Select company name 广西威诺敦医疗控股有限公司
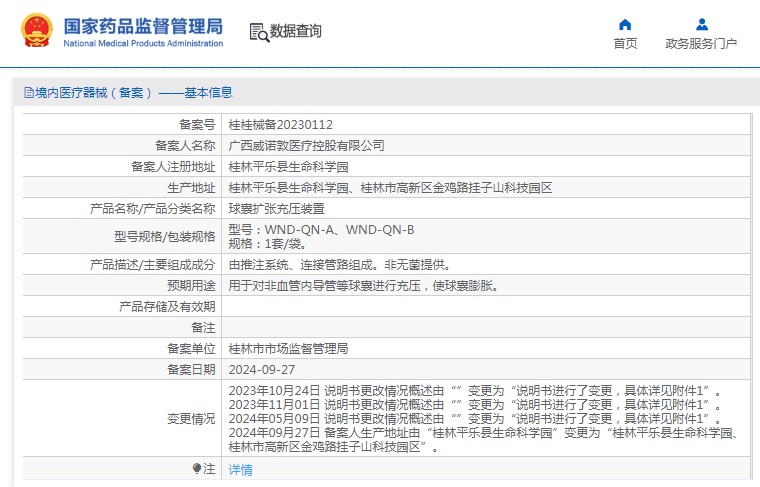The image size is (760, 487). coord(306,145)
